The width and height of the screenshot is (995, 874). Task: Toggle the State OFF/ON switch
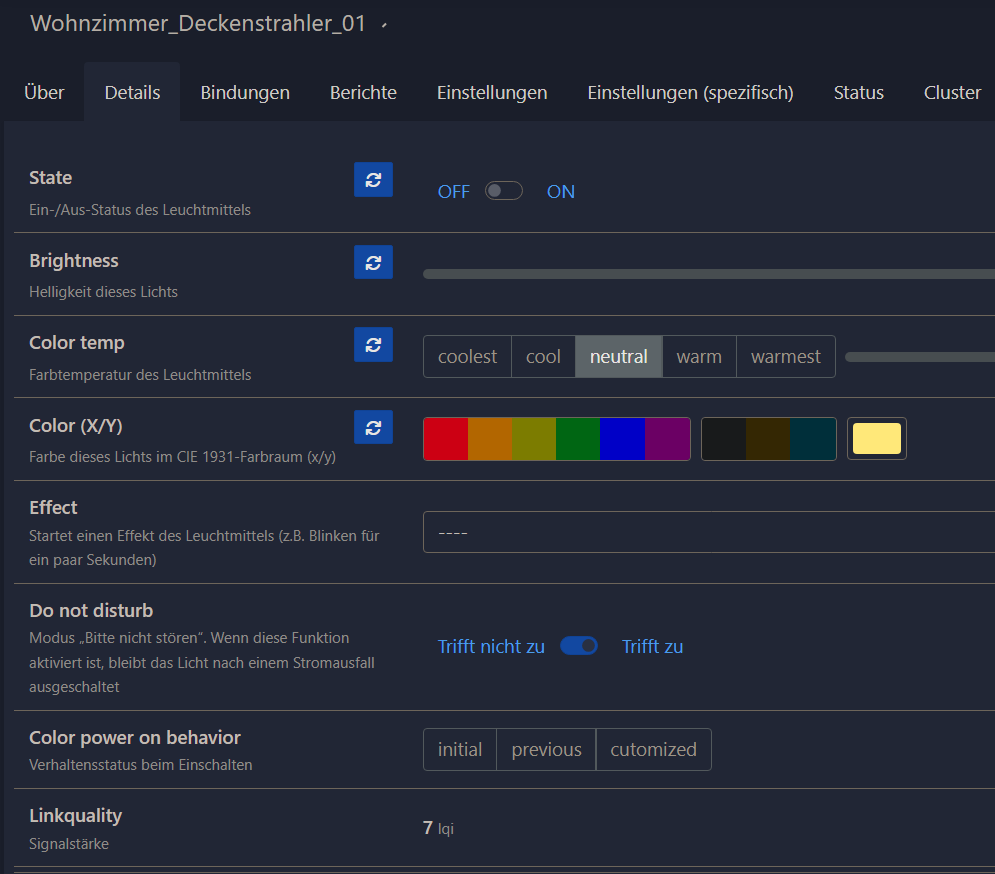pyautogui.click(x=503, y=191)
